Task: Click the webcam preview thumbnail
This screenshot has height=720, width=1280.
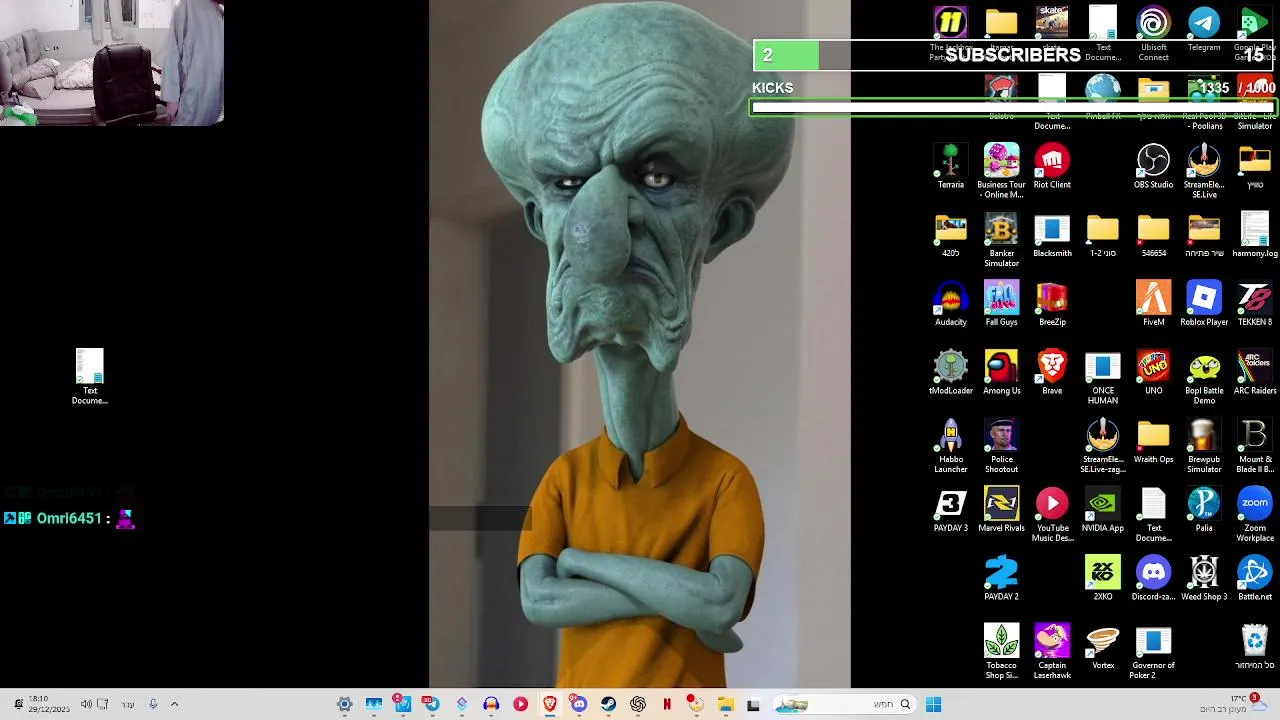Action: click(x=112, y=62)
